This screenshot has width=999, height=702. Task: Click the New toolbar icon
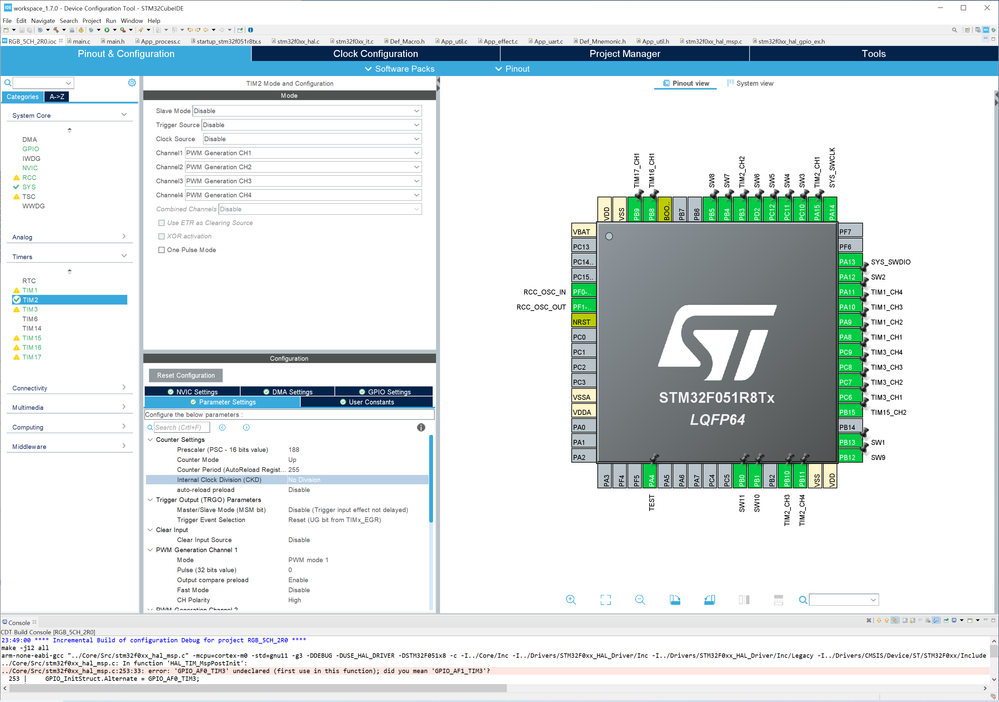[6, 30]
